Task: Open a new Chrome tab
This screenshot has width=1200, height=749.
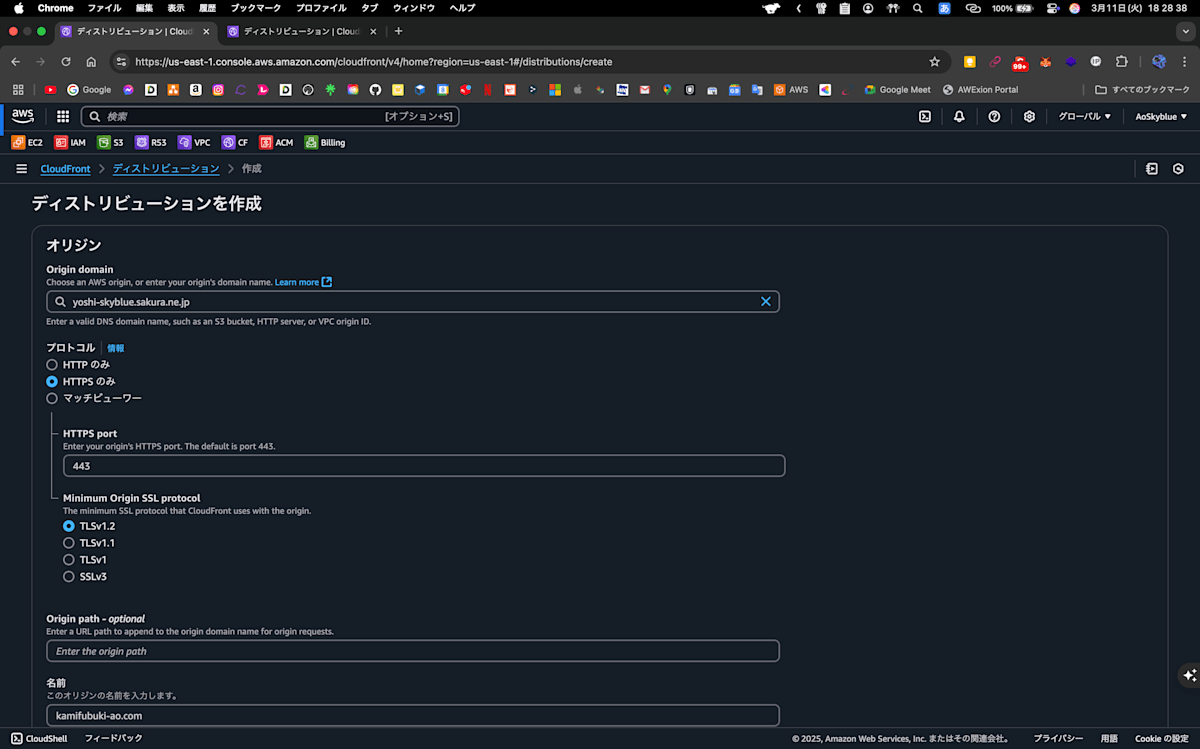Action: [398, 31]
